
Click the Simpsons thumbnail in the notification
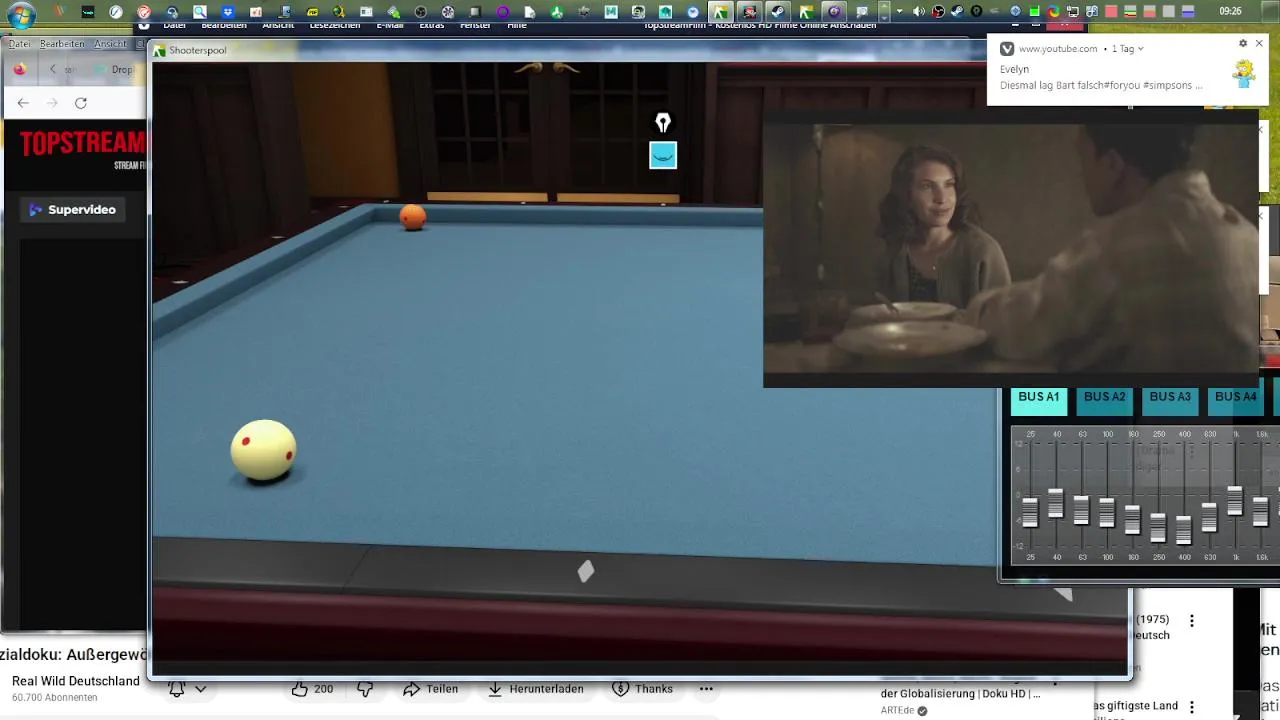(x=1244, y=74)
